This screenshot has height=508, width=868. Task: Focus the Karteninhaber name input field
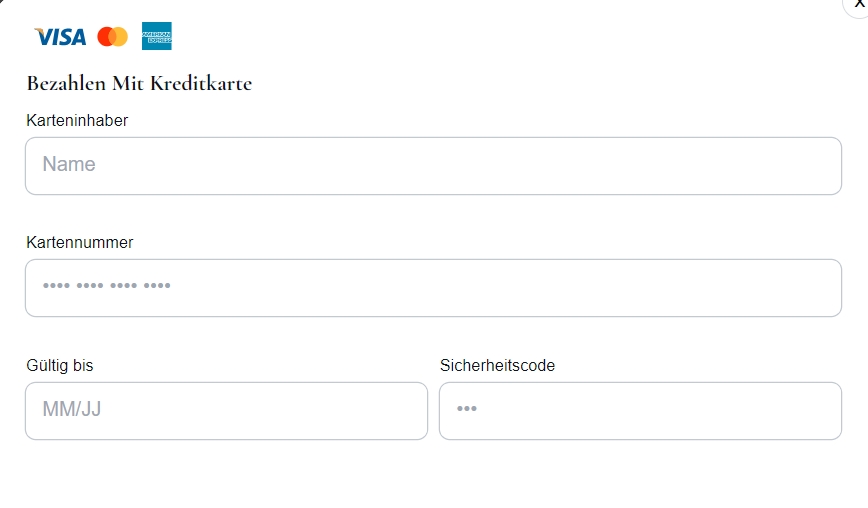click(x=433, y=166)
